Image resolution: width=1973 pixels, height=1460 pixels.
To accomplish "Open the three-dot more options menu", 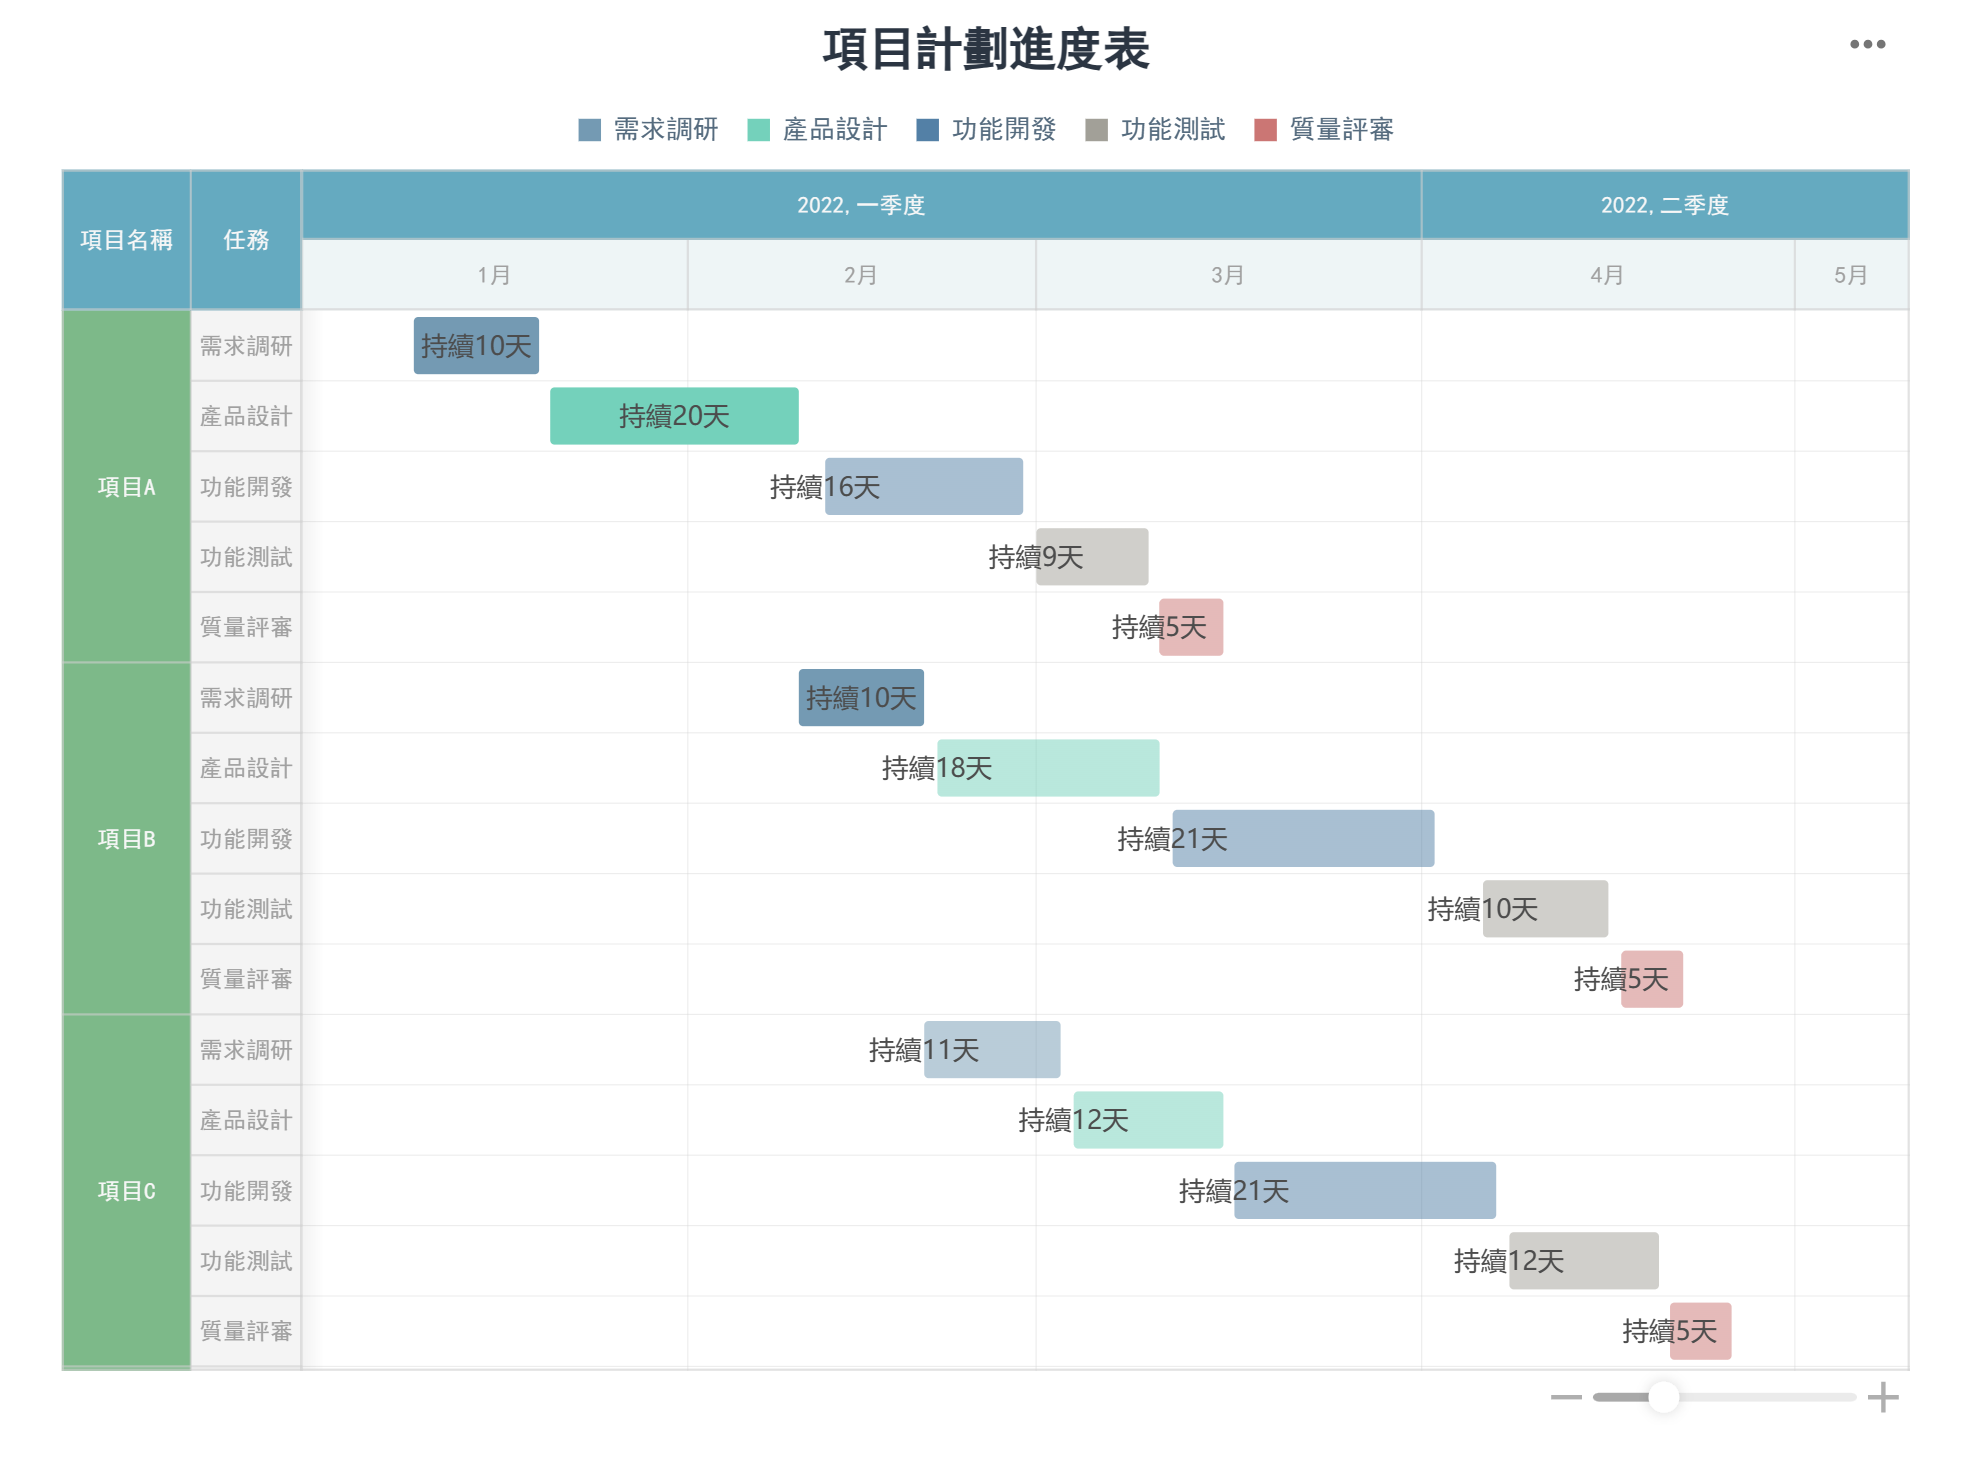I will 1866,45.
